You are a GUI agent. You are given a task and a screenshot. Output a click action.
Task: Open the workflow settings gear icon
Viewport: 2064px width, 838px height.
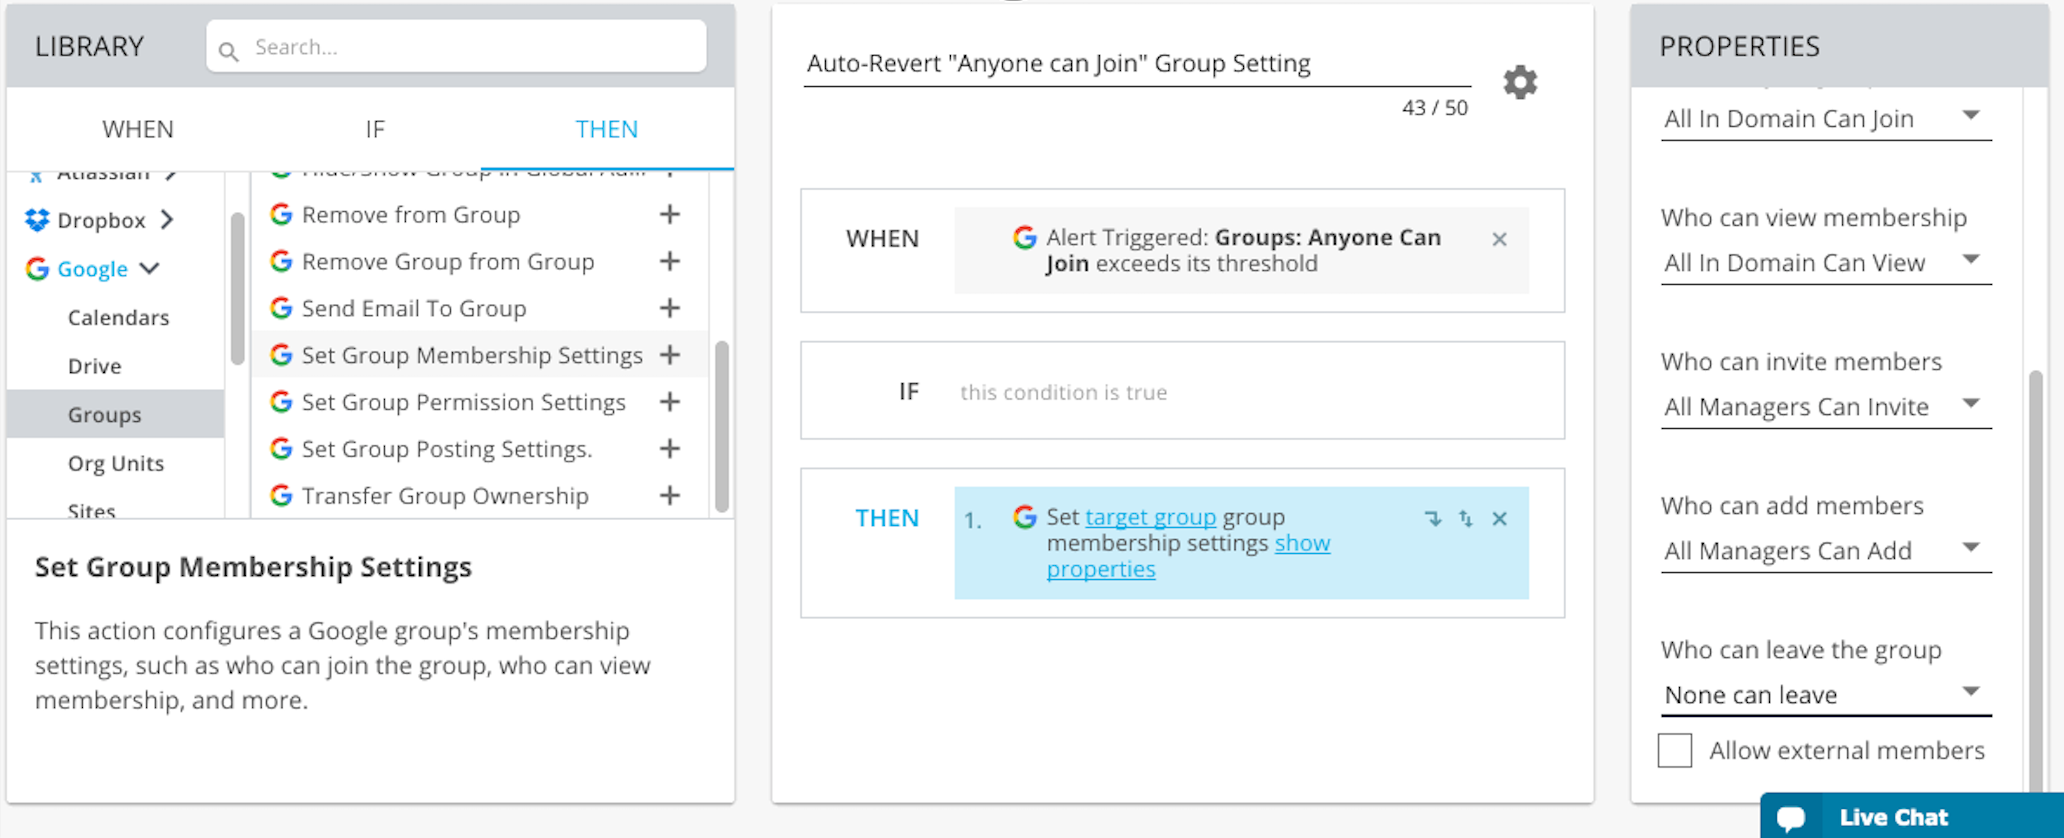coord(1520,82)
